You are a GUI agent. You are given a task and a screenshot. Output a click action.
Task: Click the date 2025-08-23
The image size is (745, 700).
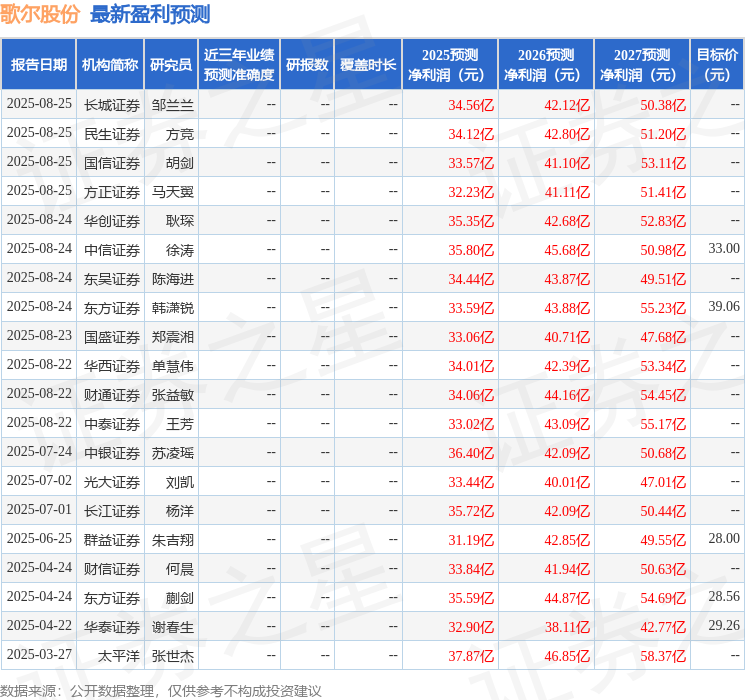click(39, 336)
